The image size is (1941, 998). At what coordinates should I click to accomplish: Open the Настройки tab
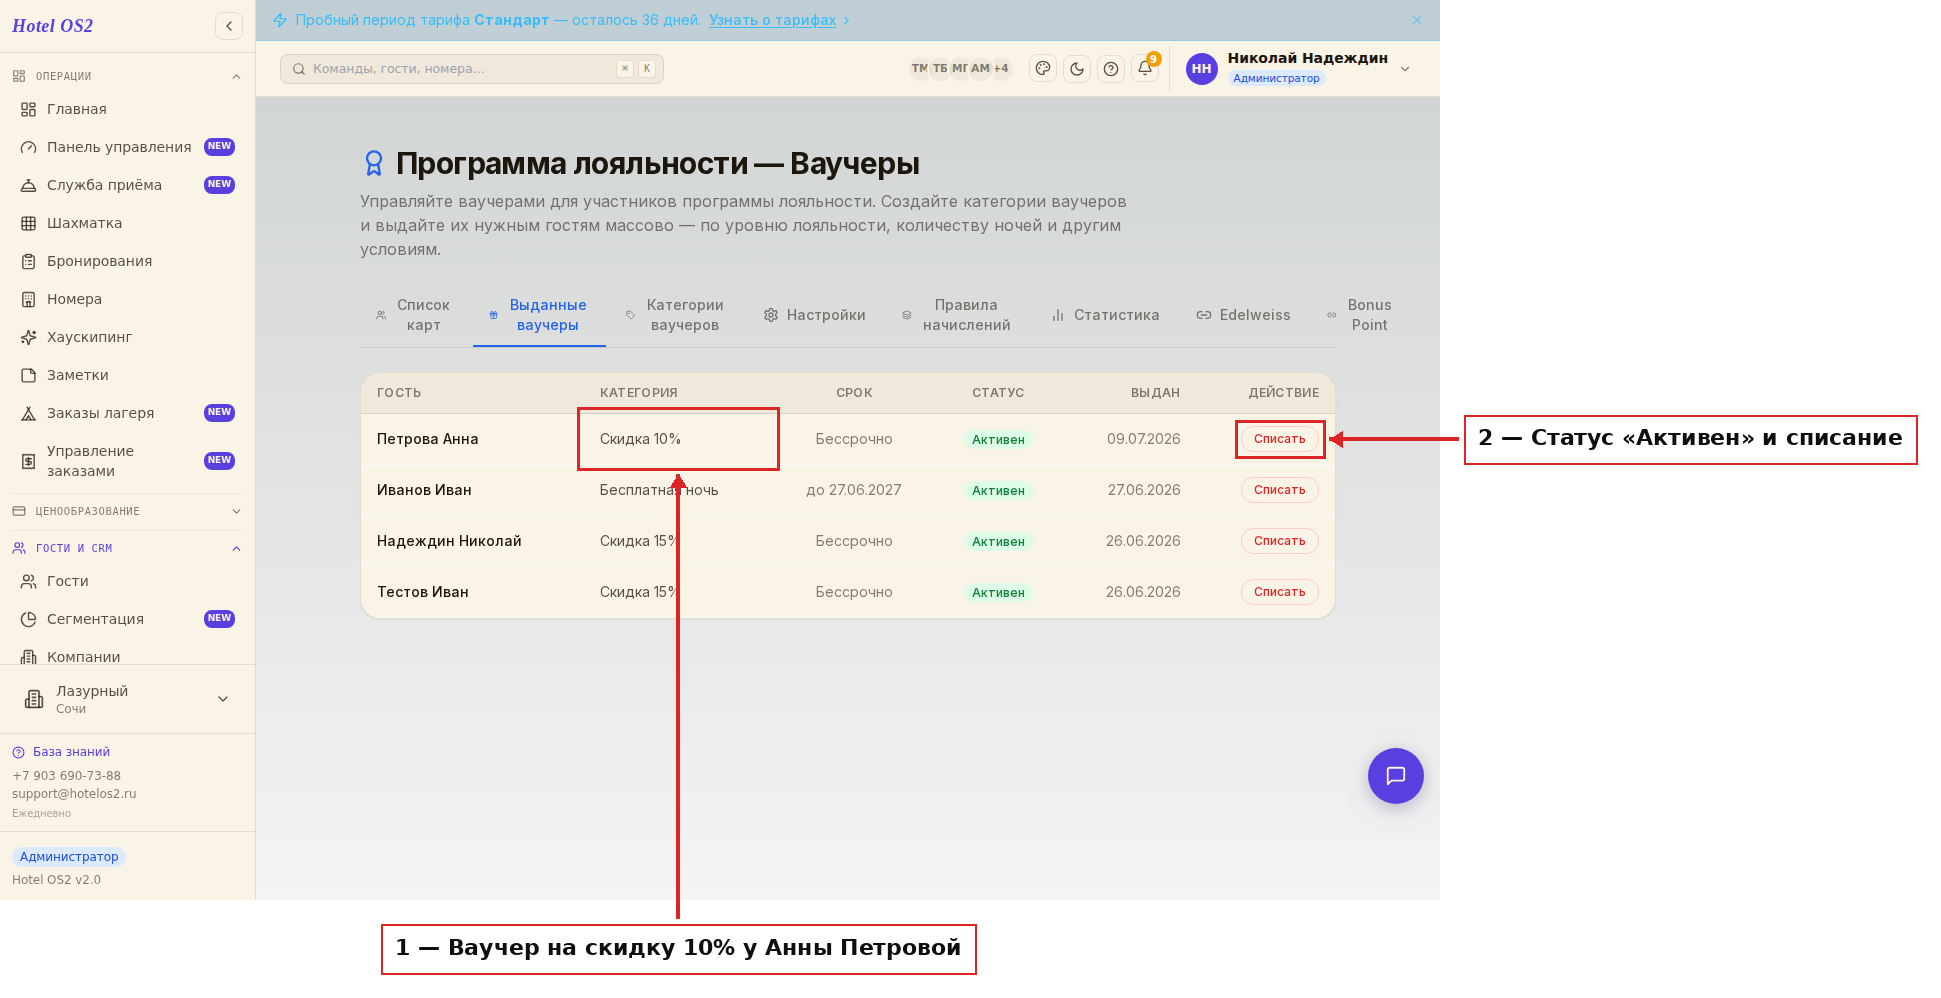(x=815, y=315)
